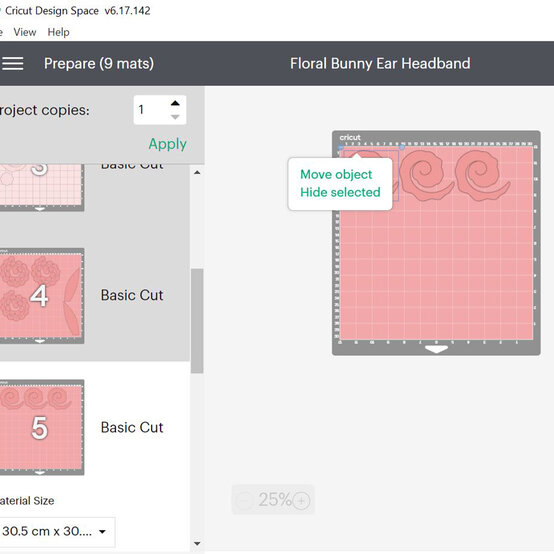The width and height of the screenshot is (554, 554).
Task: Increase project copies with up arrow
Action: (175, 103)
